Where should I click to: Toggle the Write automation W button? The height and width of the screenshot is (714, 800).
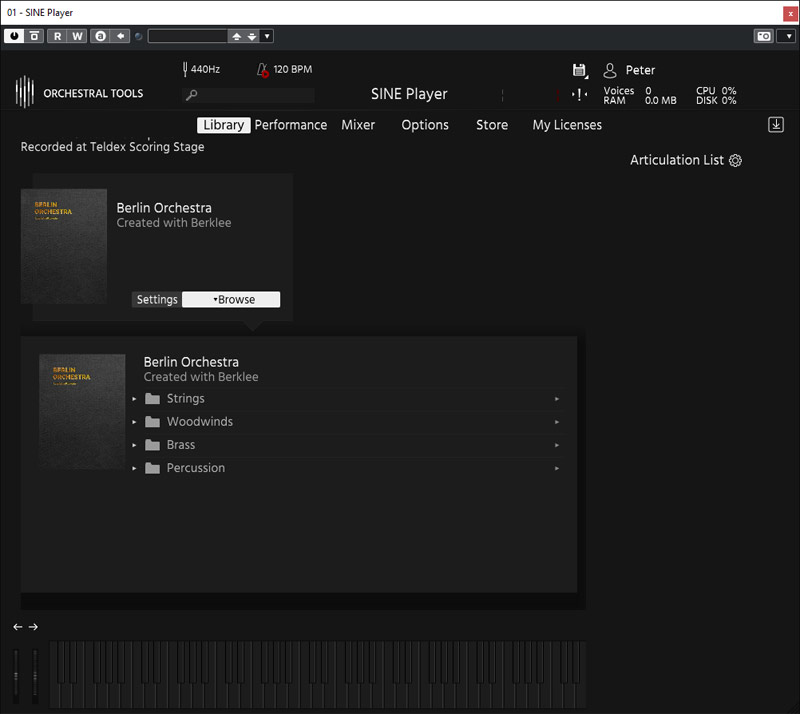[77, 36]
